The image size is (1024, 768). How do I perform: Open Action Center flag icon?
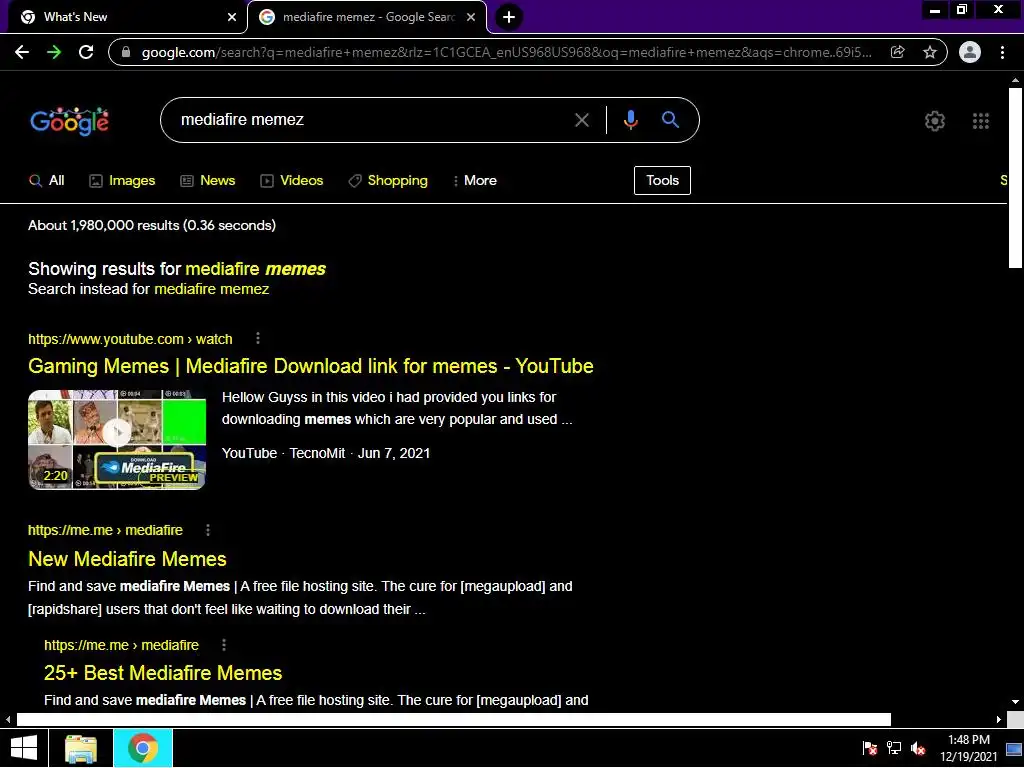click(870, 748)
